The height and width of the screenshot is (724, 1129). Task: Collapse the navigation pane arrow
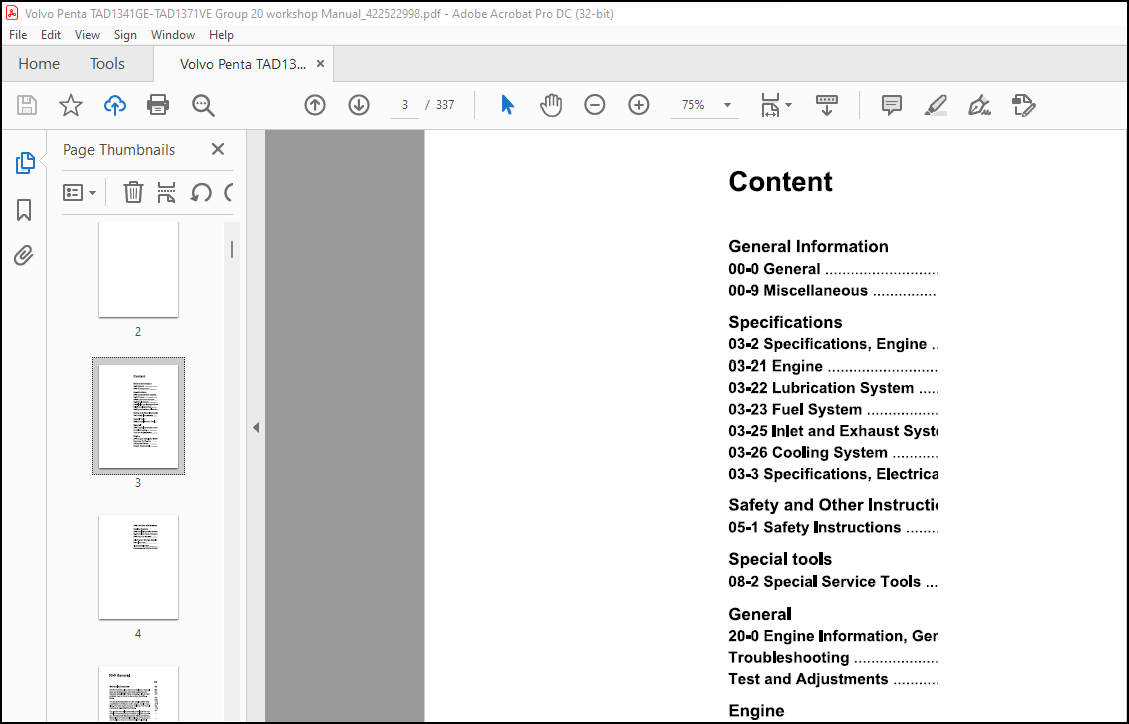[x=256, y=427]
